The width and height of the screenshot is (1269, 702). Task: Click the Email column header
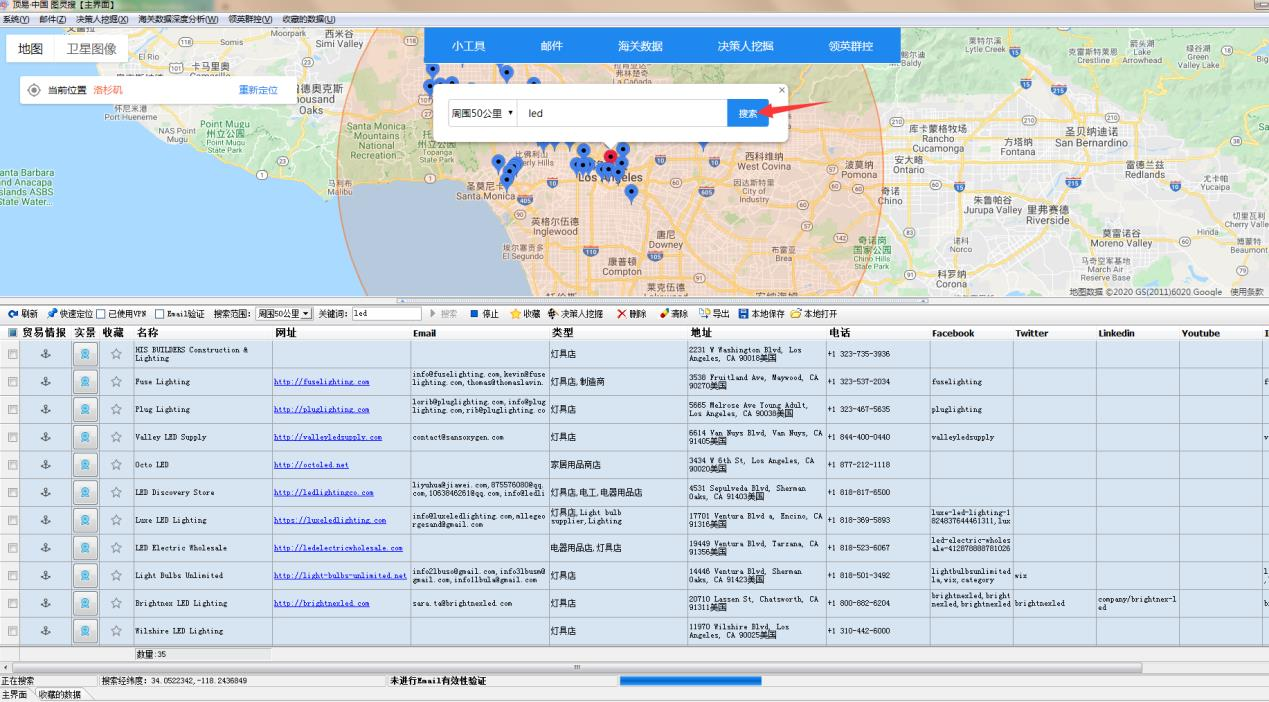[424, 333]
